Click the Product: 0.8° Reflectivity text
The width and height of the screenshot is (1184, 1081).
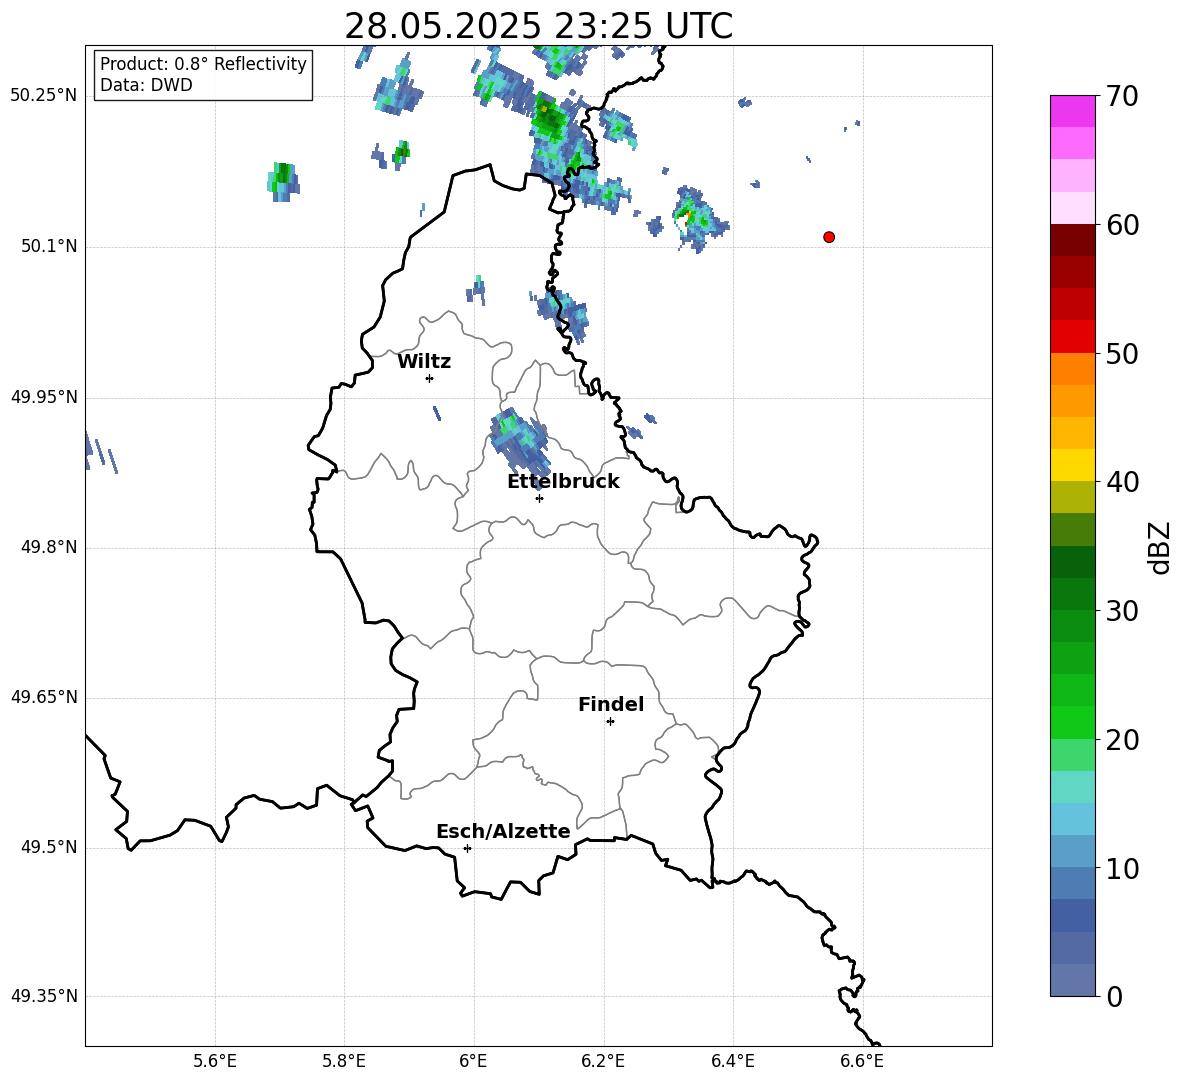click(203, 64)
